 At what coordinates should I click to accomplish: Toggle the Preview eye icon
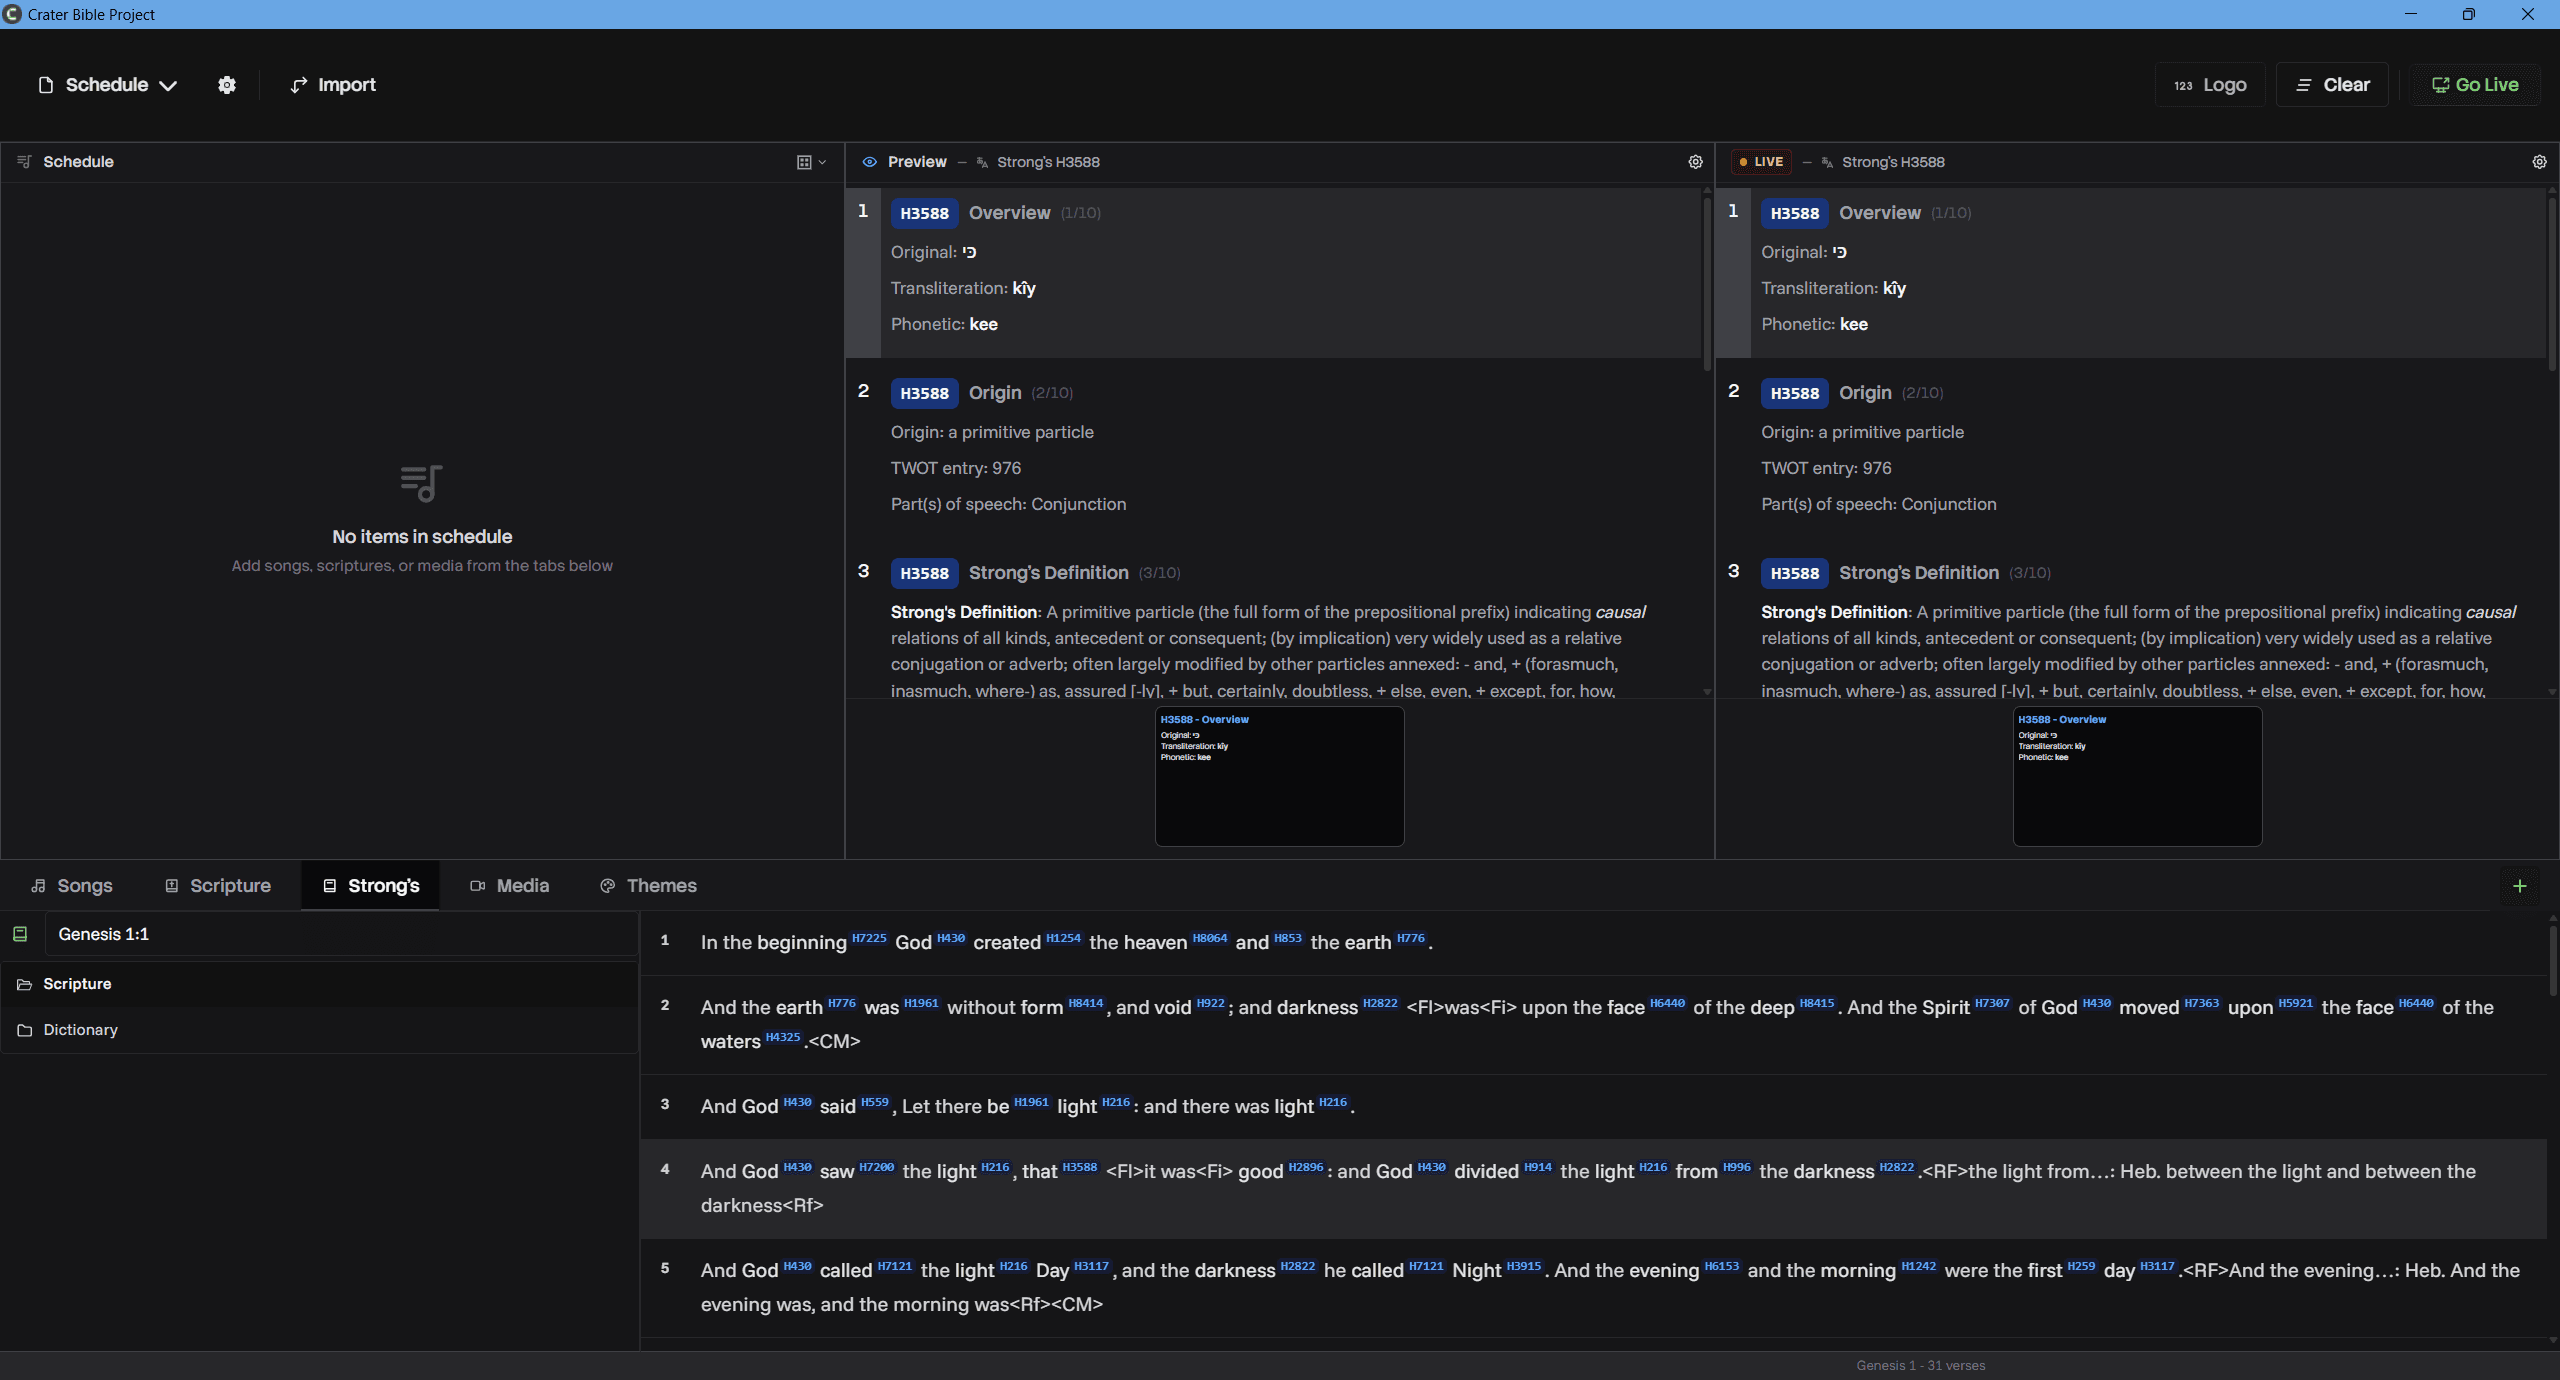pos(869,162)
